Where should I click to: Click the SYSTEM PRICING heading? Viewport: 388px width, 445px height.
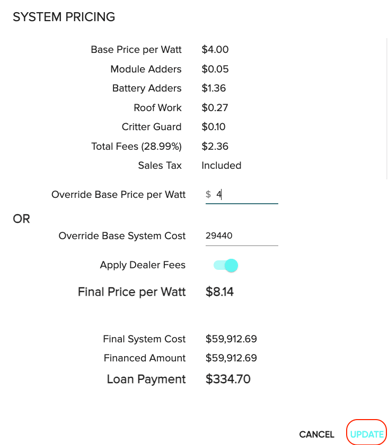(x=64, y=17)
